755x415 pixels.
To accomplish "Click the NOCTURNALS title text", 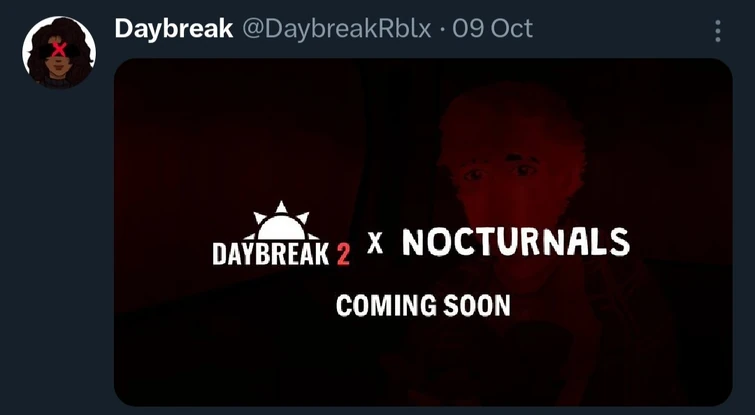I will (516, 242).
